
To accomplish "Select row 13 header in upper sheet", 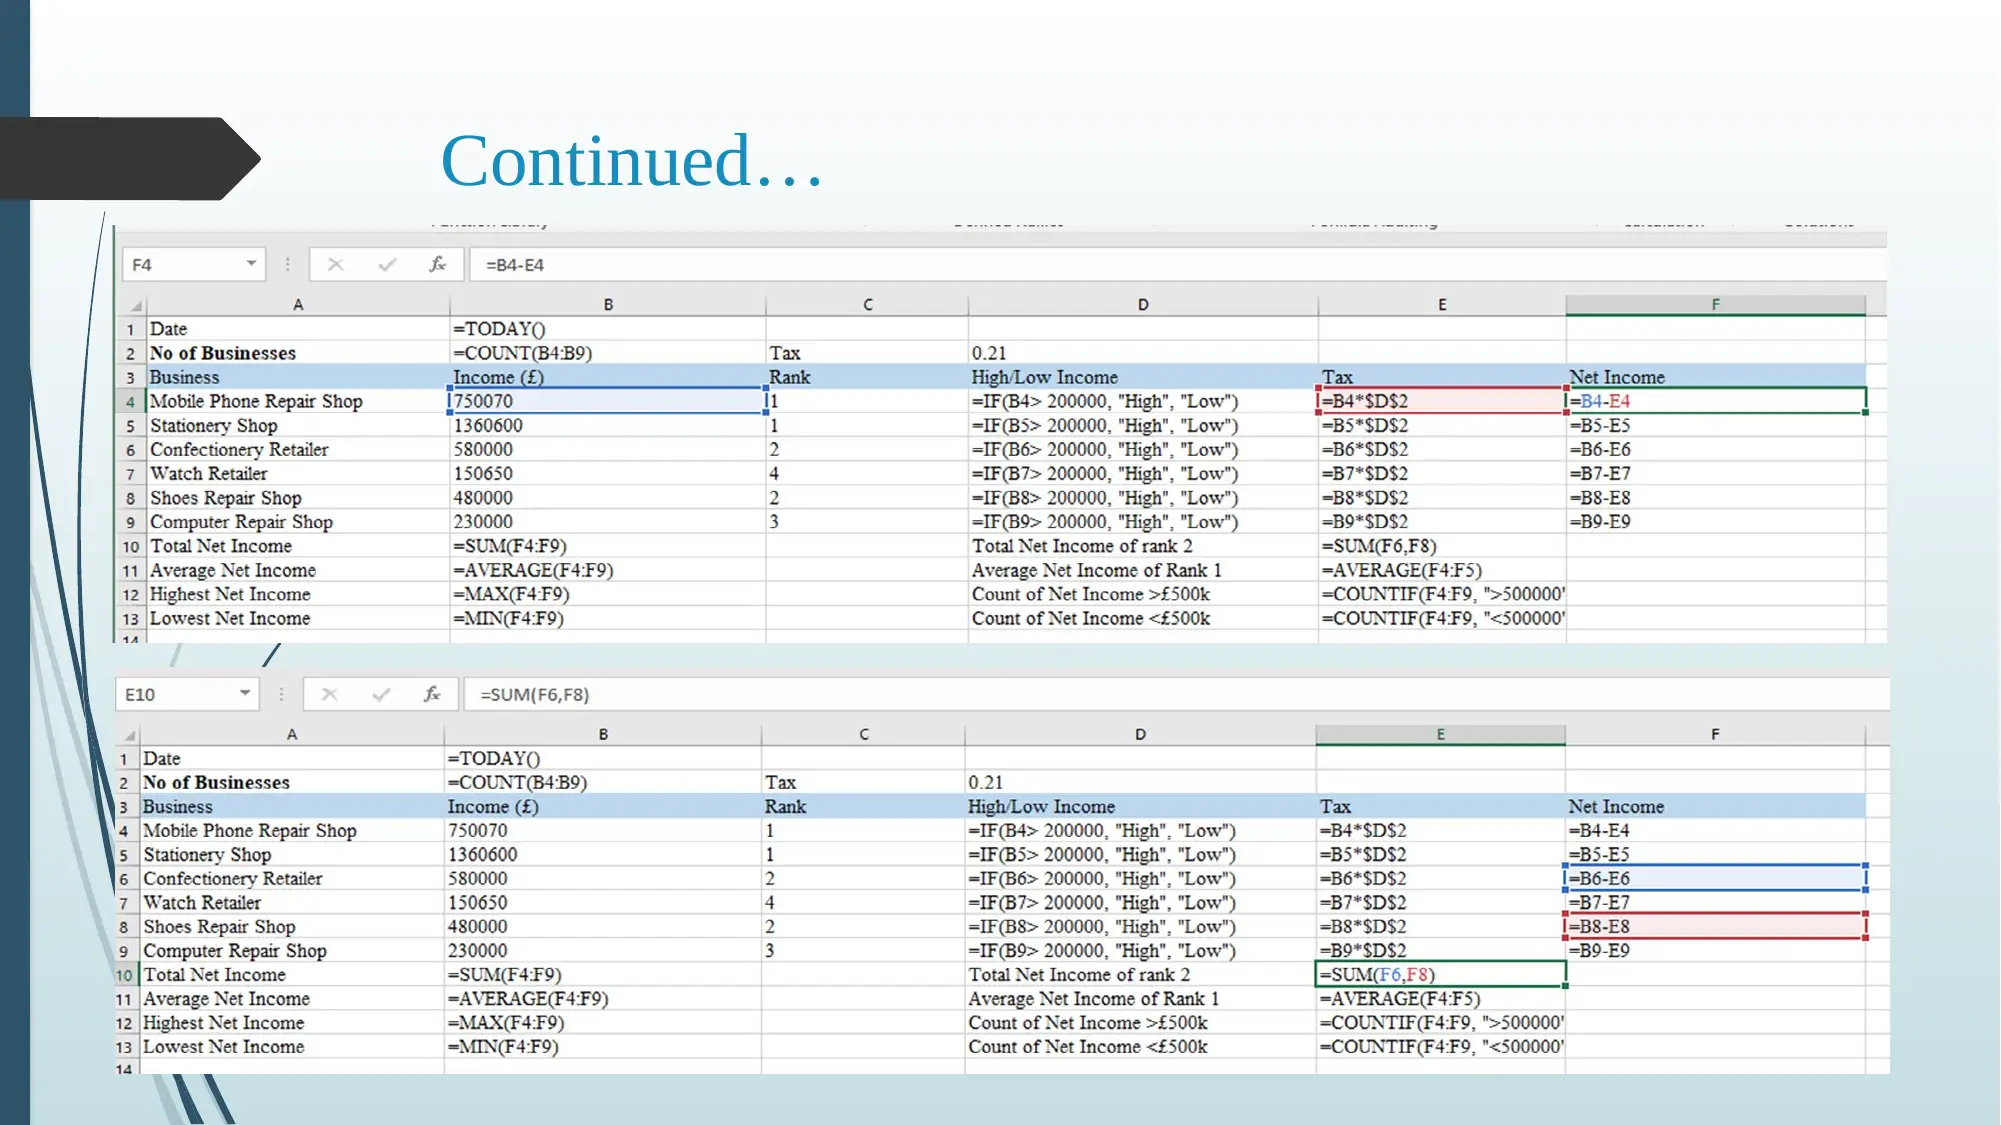I will pos(131,619).
